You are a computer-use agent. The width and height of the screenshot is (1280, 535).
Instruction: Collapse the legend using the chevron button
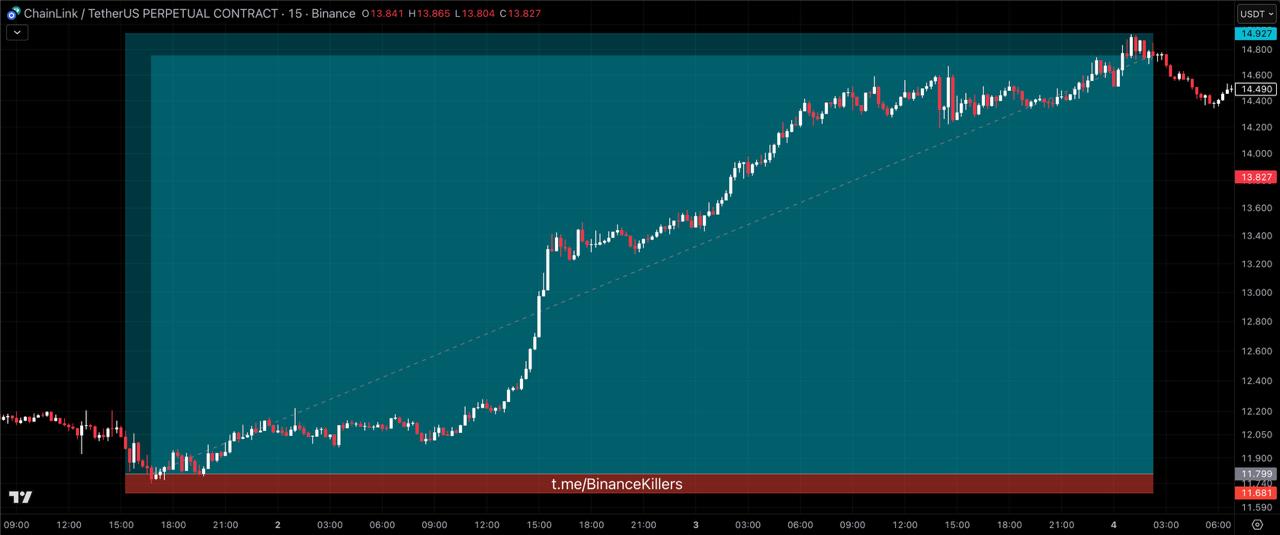[17, 32]
